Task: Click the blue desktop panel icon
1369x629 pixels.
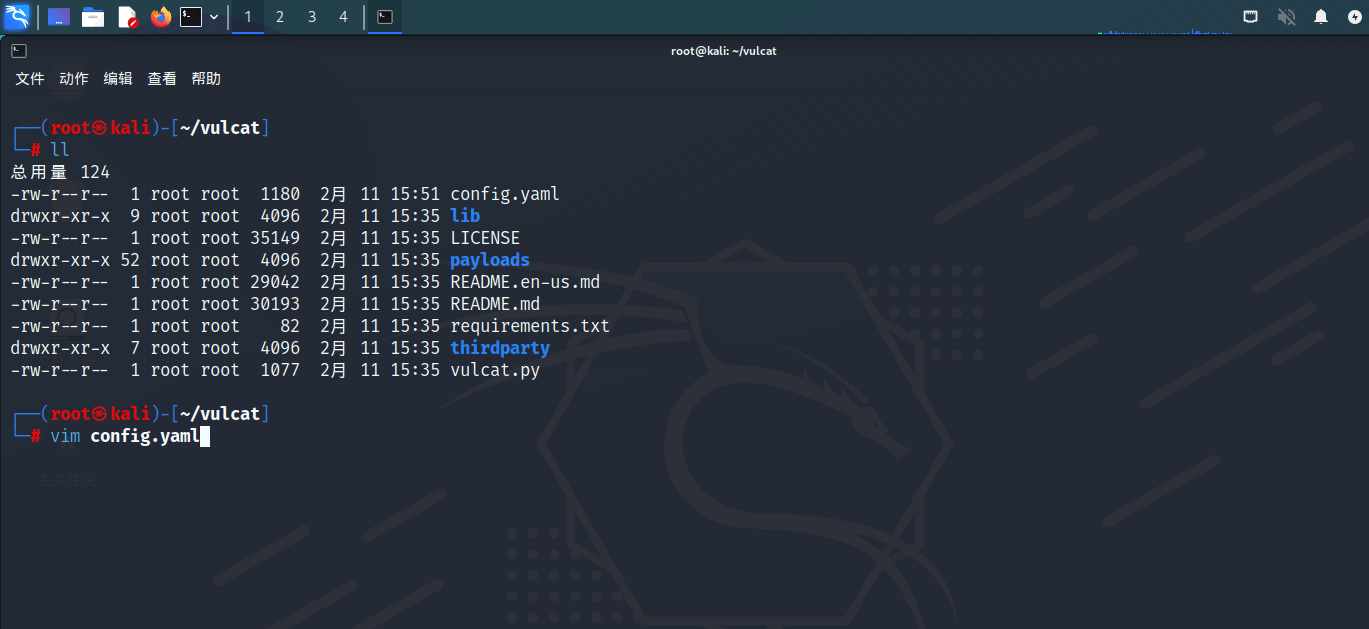Action: (59, 17)
